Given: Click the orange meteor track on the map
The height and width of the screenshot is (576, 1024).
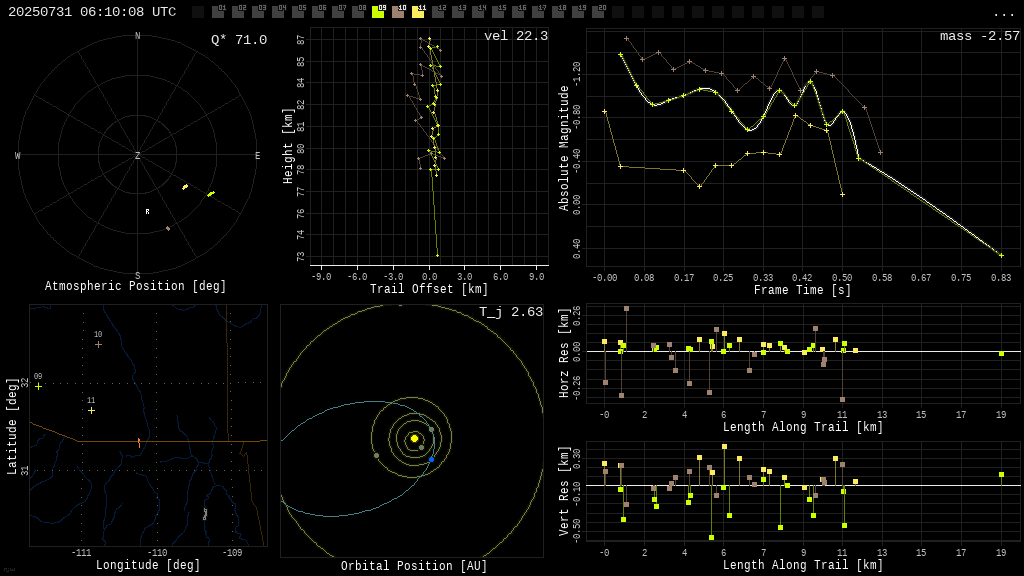Looking at the screenshot, I should [139, 443].
